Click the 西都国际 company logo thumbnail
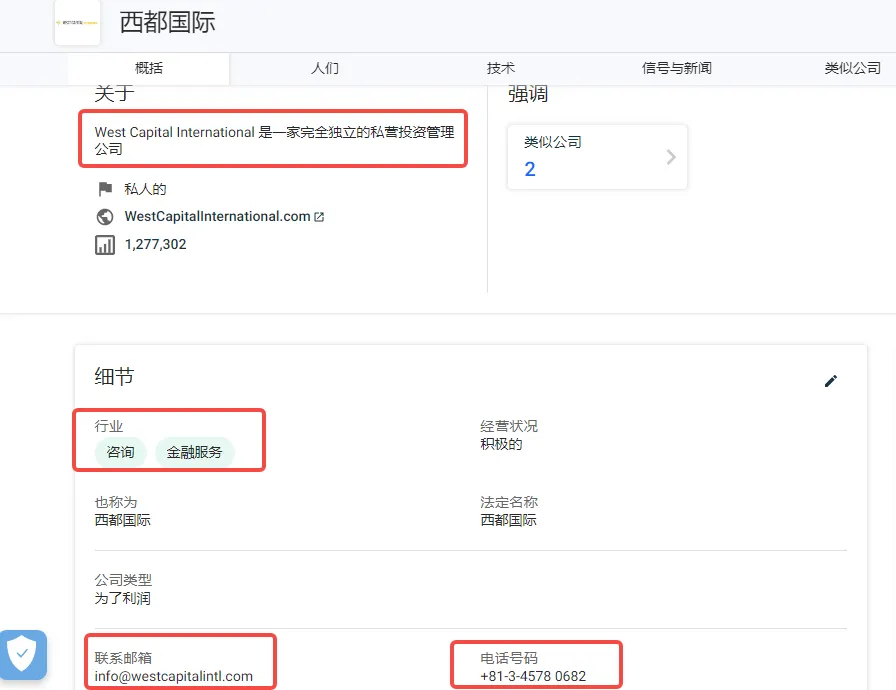 (77, 22)
